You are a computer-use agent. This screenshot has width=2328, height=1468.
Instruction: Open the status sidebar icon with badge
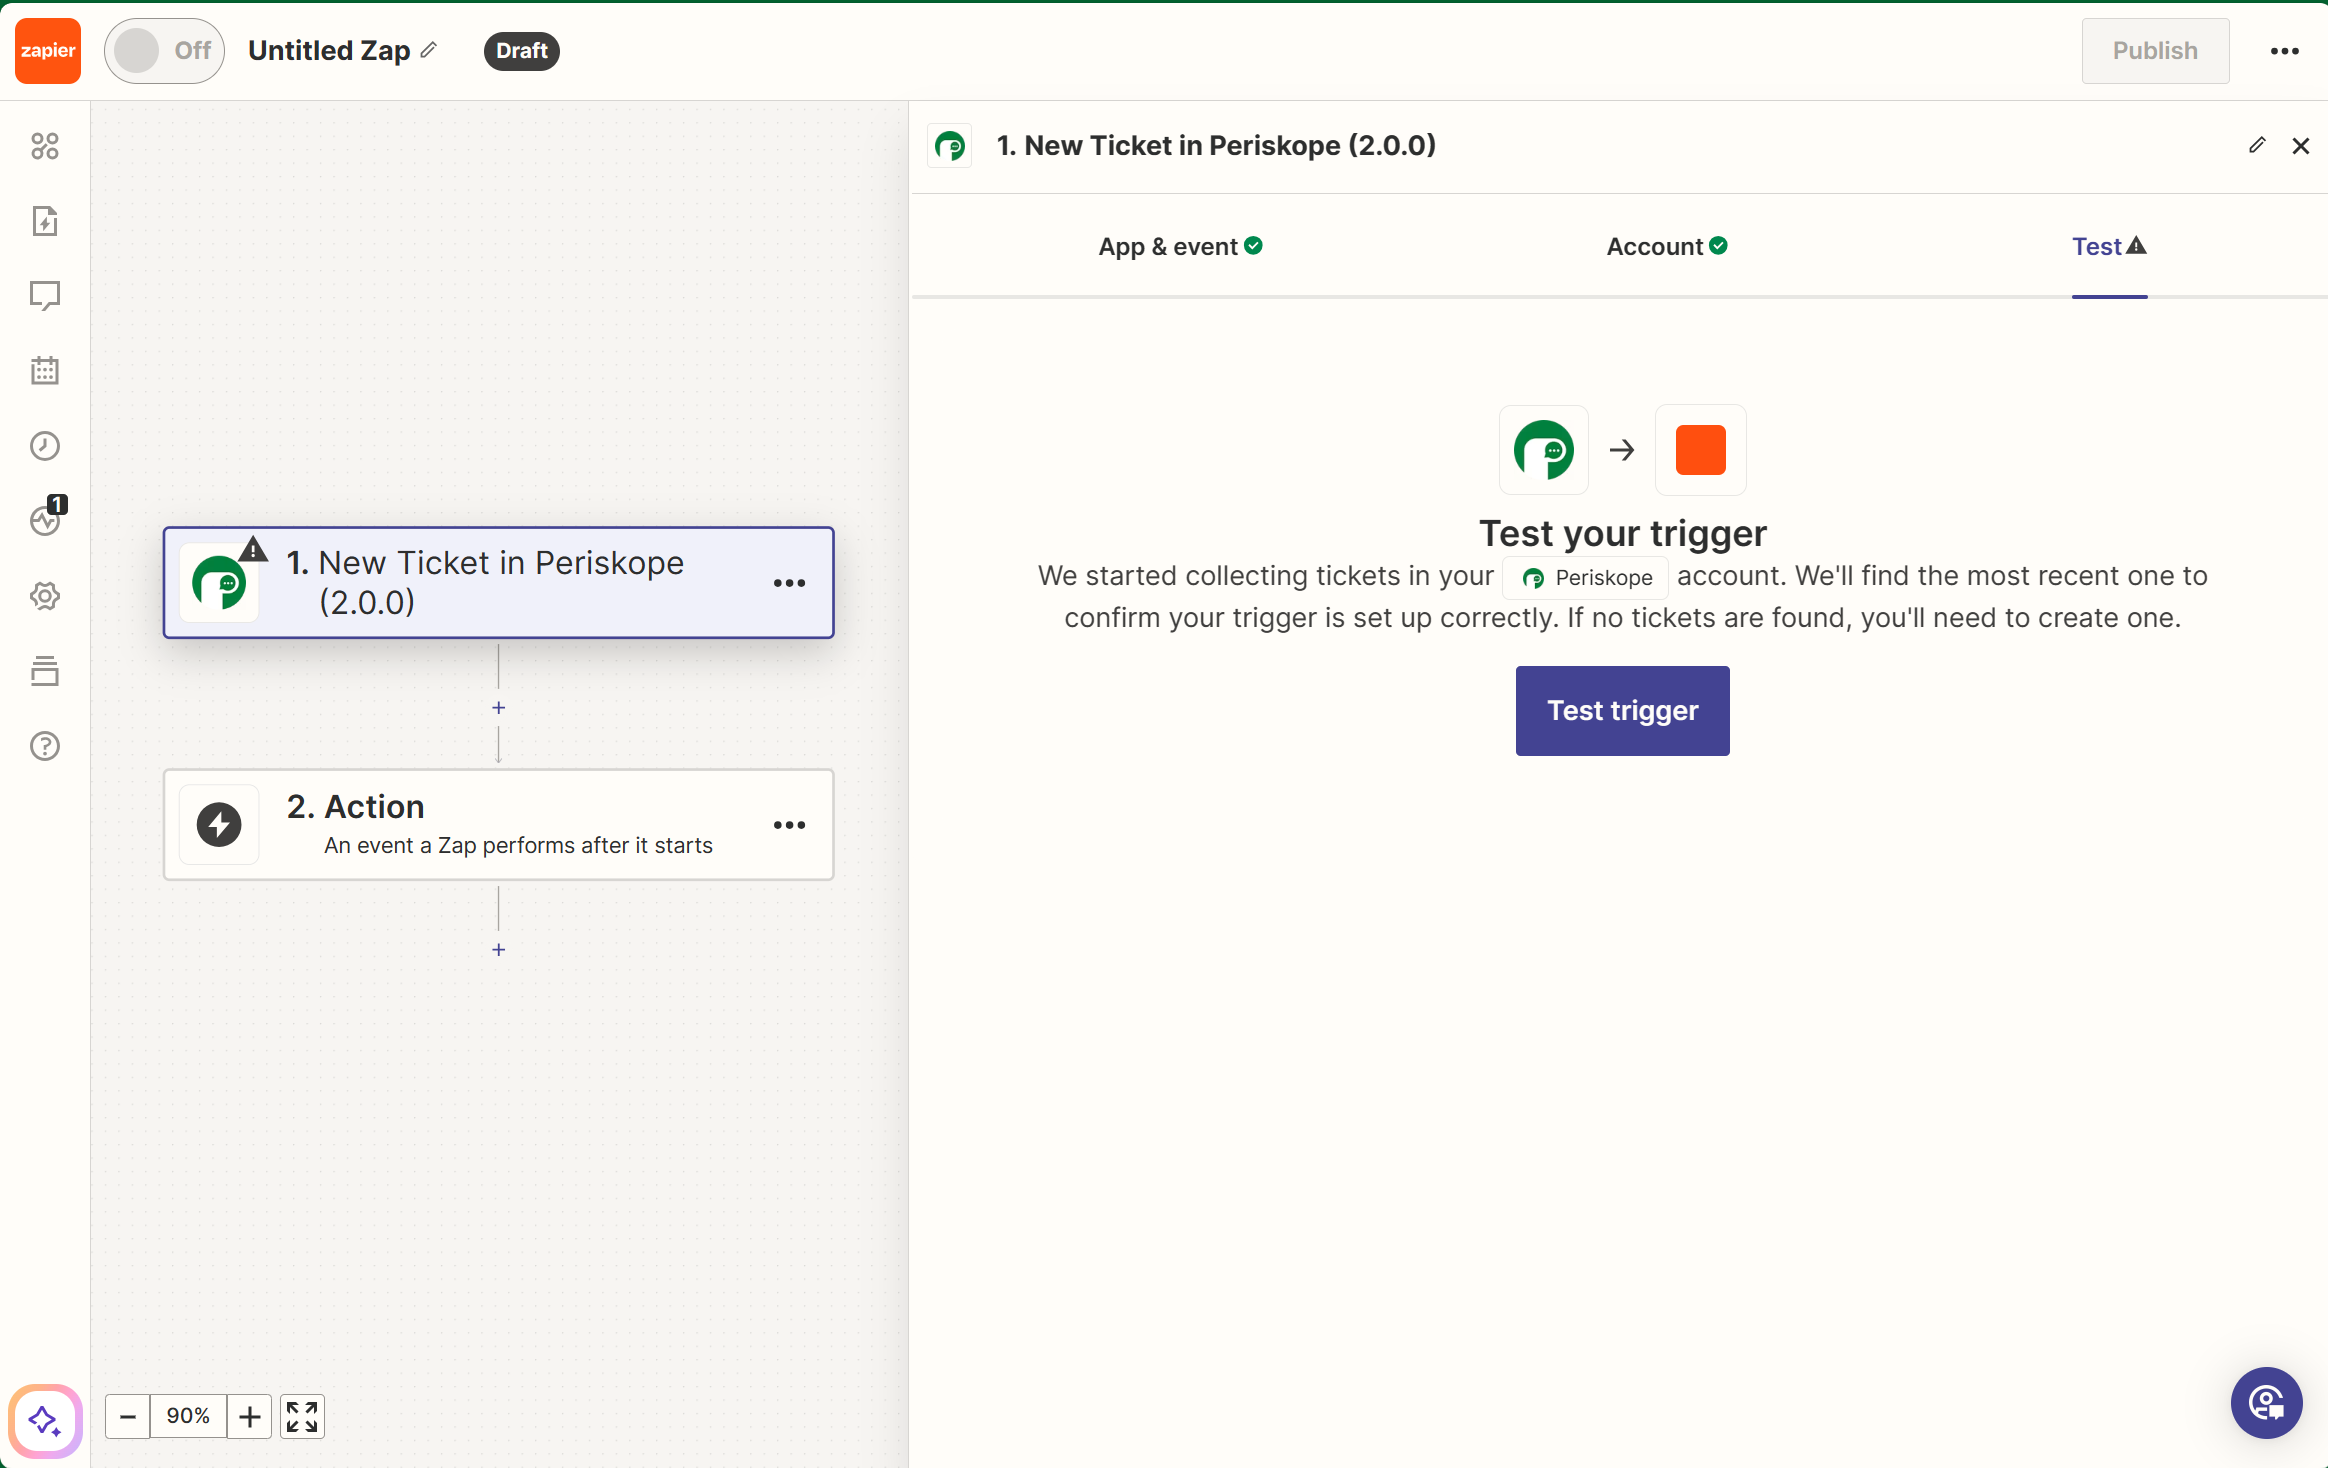pos(47,518)
